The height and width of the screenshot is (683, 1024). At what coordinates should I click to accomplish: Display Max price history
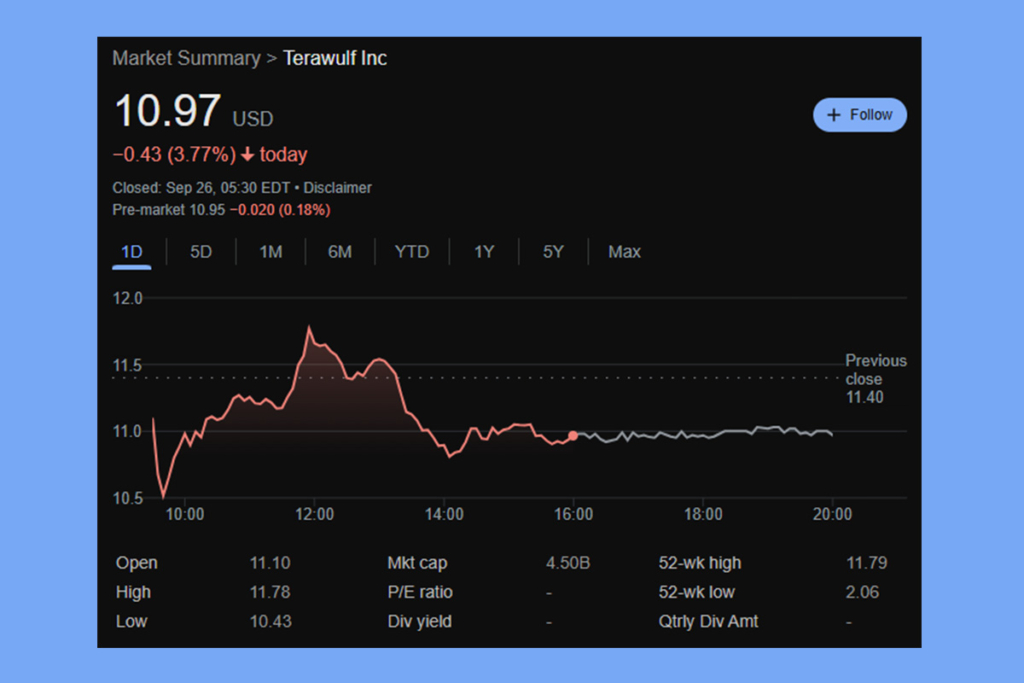[624, 252]
